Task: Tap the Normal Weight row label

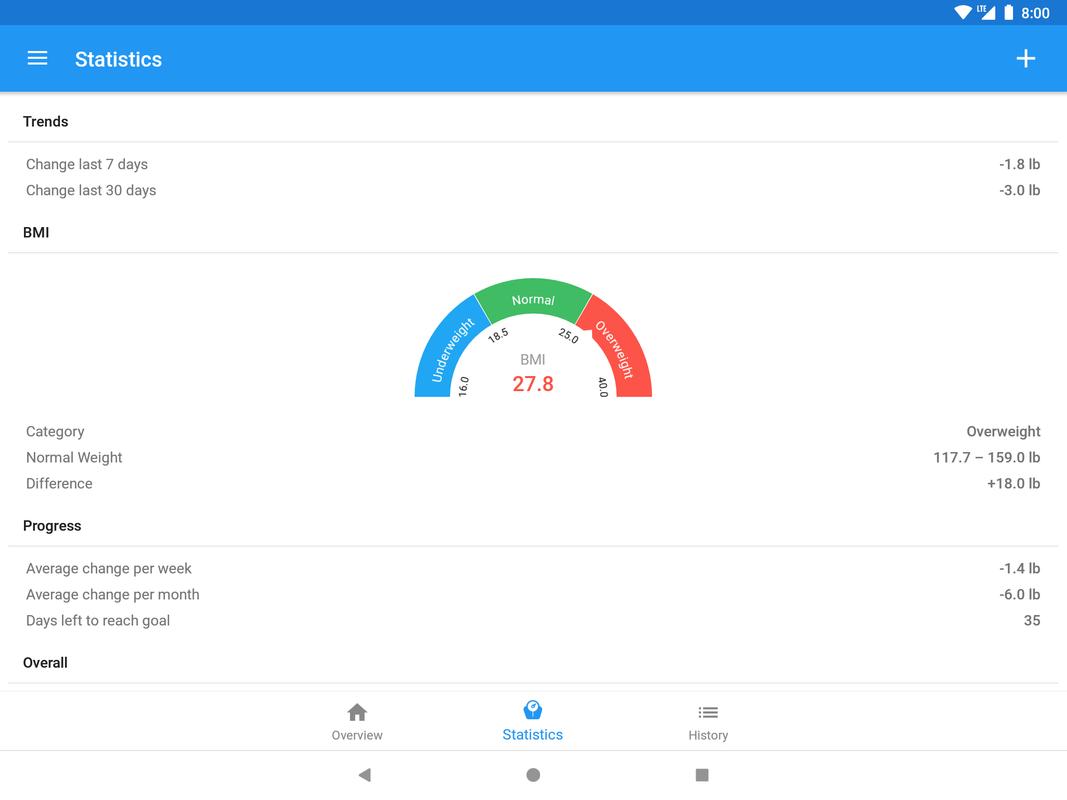Action: (x=74, y=457)
